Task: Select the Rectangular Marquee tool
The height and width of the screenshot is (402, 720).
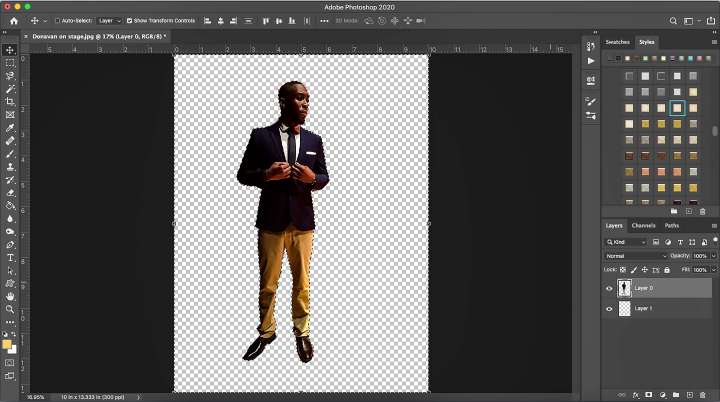Action: pos(10,62)
